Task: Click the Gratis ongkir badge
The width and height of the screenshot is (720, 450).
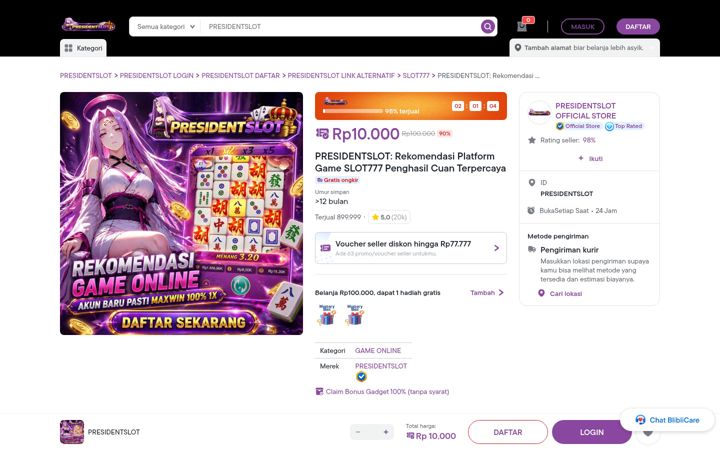Action: [x=338, y=180]
